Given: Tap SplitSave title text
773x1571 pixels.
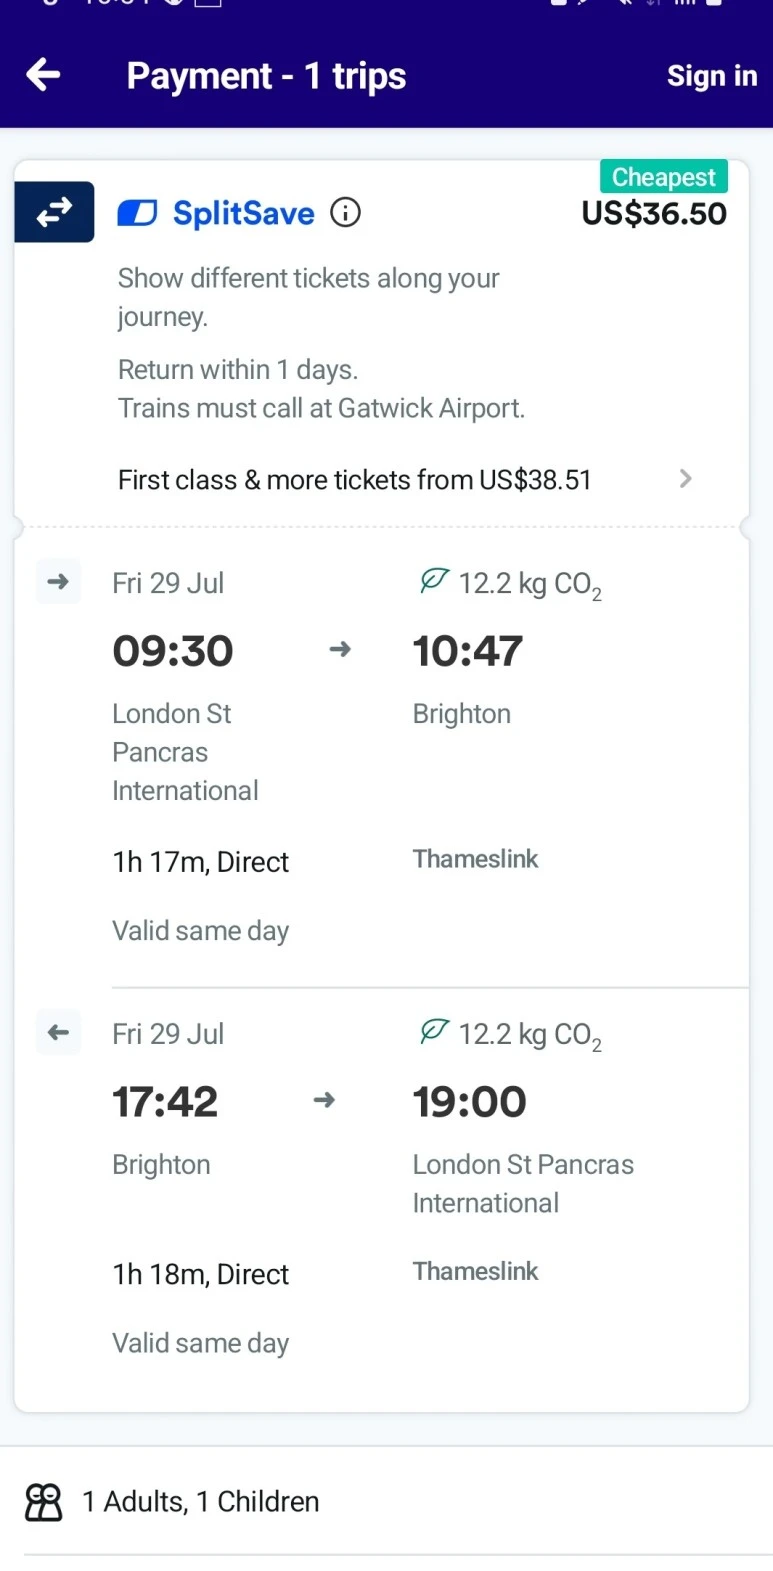Looking at the screenshot, I should [243, 213].
